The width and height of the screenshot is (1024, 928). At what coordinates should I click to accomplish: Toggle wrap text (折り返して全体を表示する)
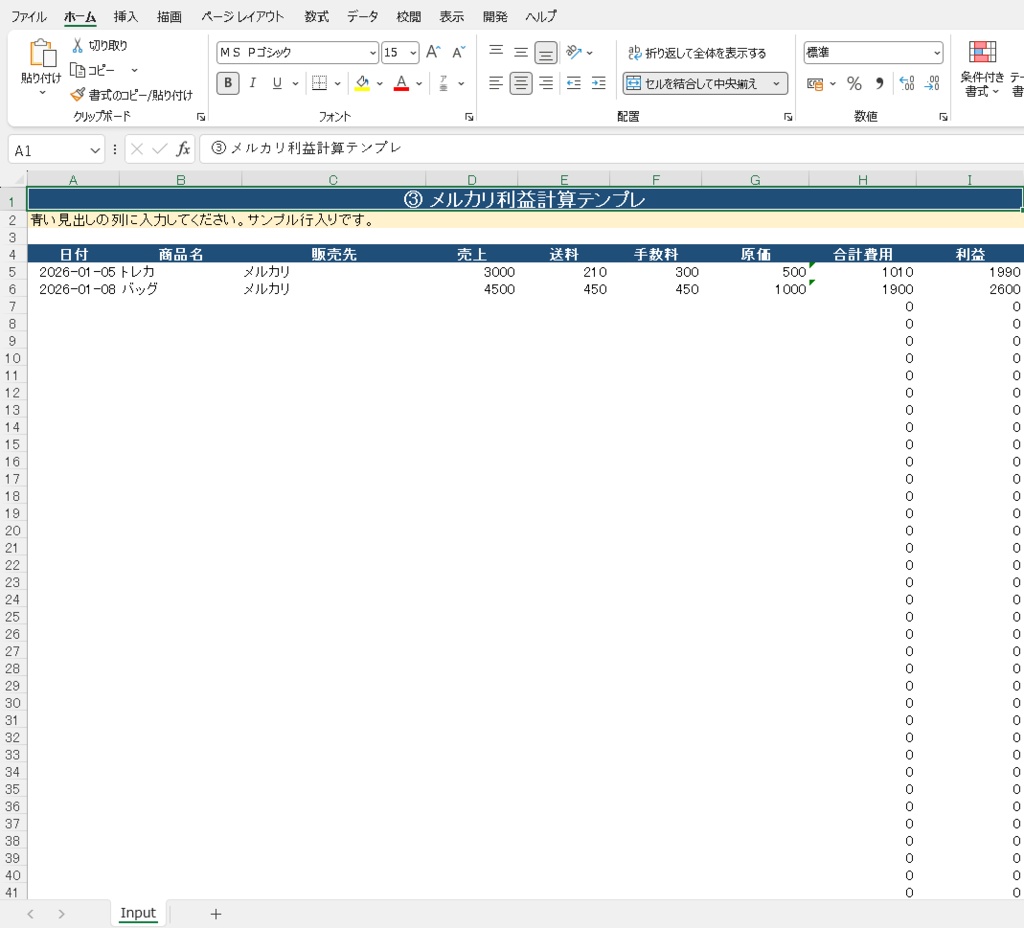[697, 53]
